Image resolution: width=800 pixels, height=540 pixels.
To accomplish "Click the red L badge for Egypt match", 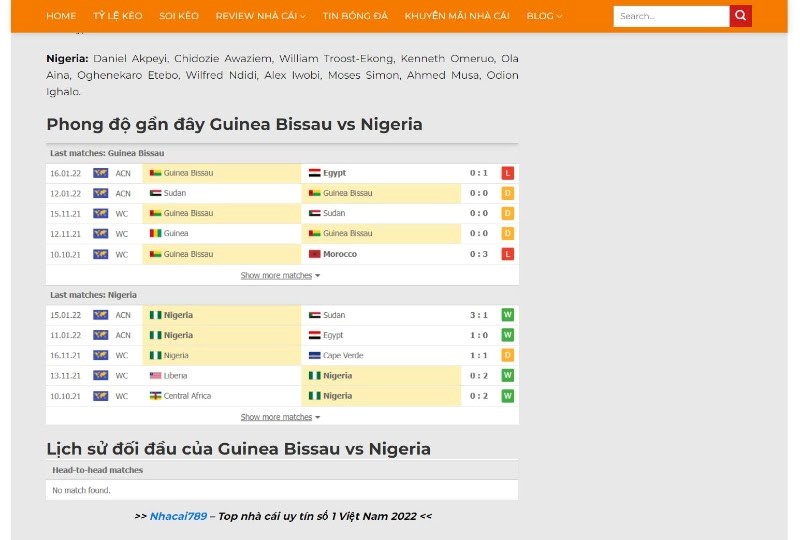I will pyautogui.click(x=507, y=173).
